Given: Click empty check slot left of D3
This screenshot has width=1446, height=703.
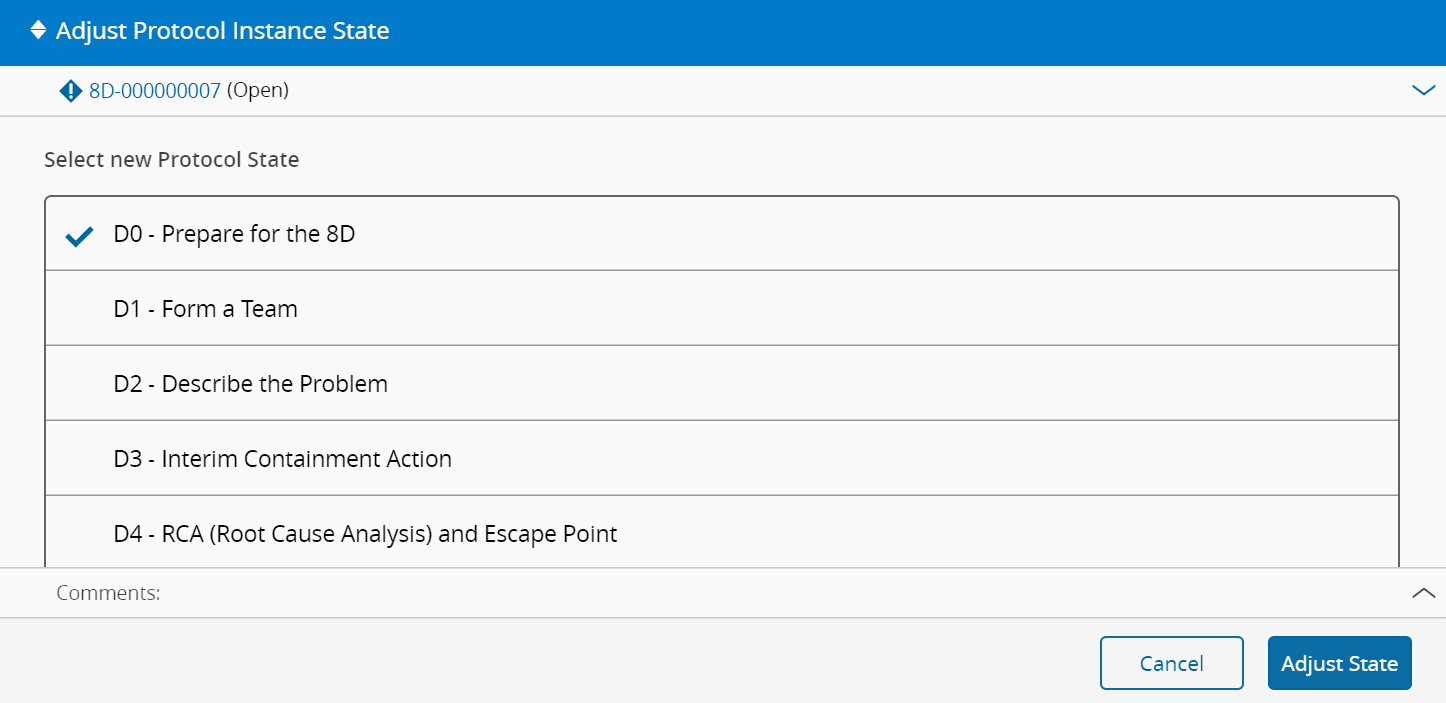Looking at the screenshot, I should [80, 459].
